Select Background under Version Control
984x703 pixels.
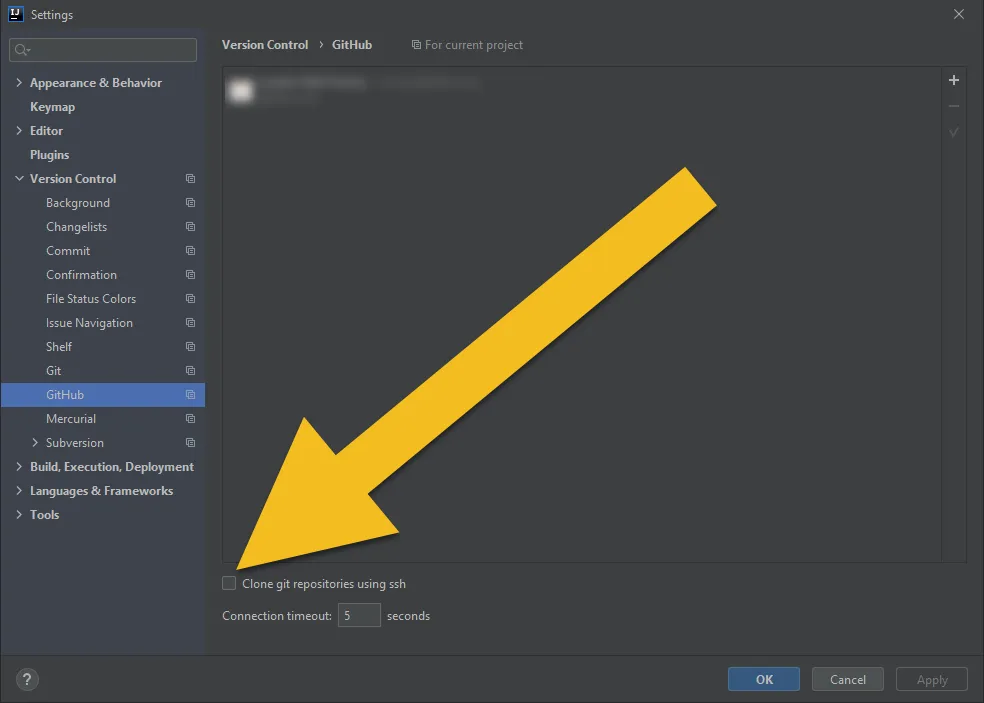tap(78, 203)
